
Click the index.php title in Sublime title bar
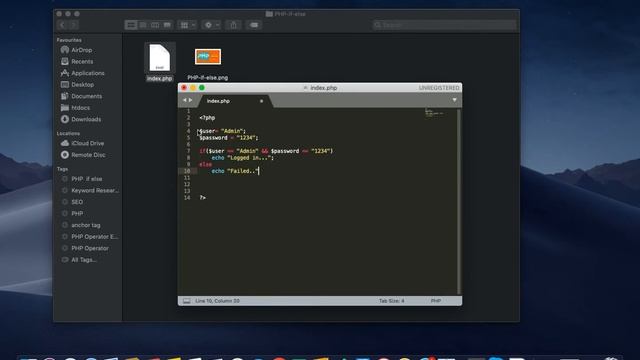pos(323,88)
